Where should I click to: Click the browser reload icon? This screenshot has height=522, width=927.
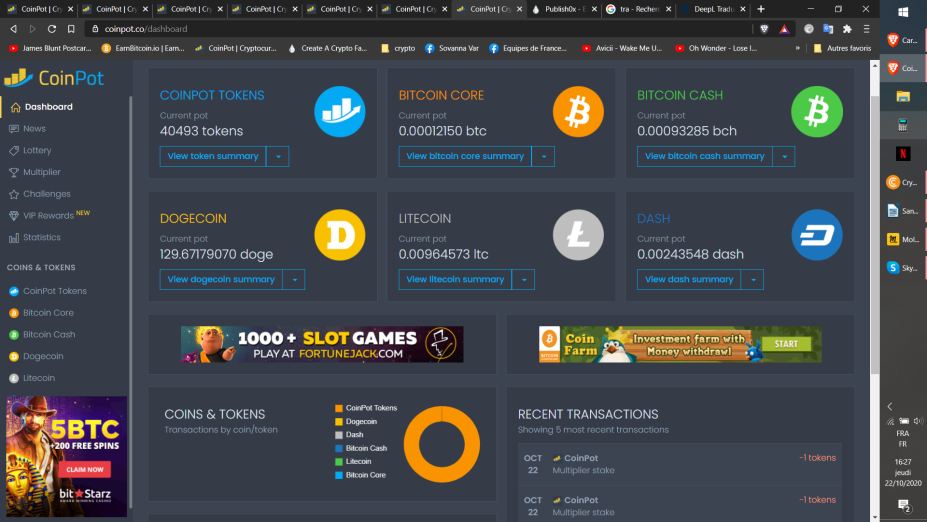click(x=52, y=28)
